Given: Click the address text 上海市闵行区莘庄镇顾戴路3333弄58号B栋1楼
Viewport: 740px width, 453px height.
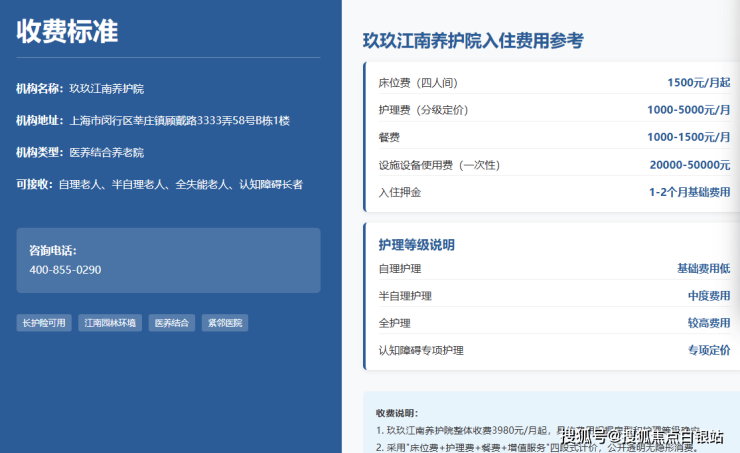Looking at the screenshot, I should pos(179,121).
